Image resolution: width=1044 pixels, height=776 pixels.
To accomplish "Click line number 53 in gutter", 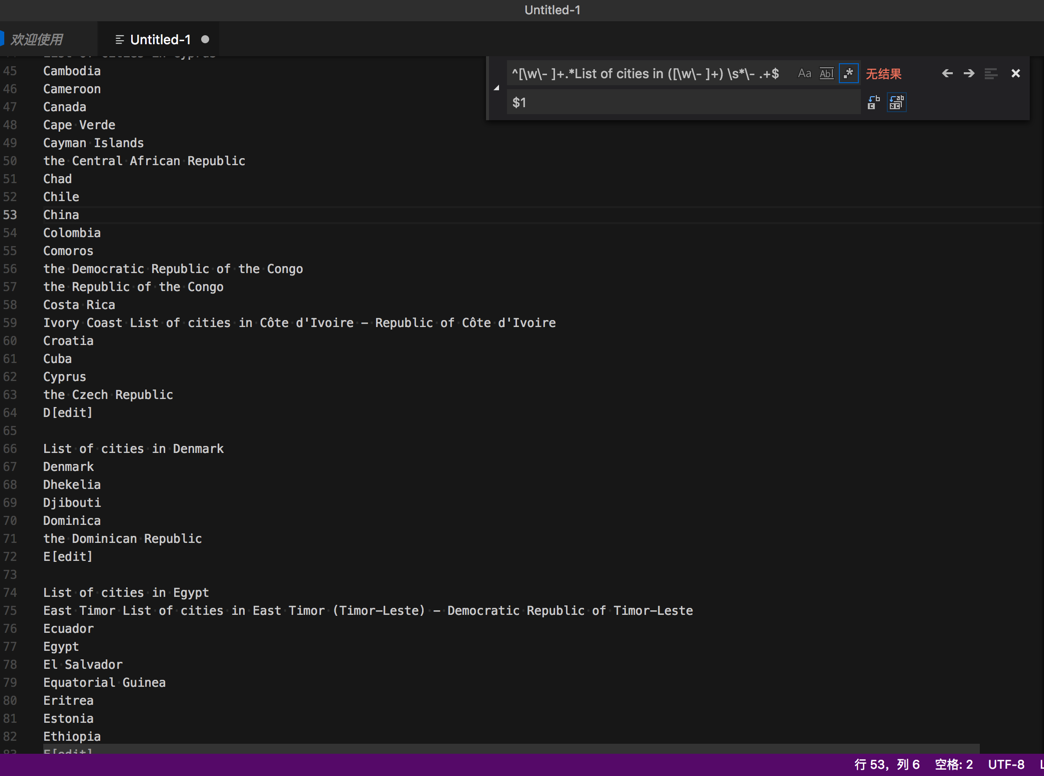I will coord(10,214).
